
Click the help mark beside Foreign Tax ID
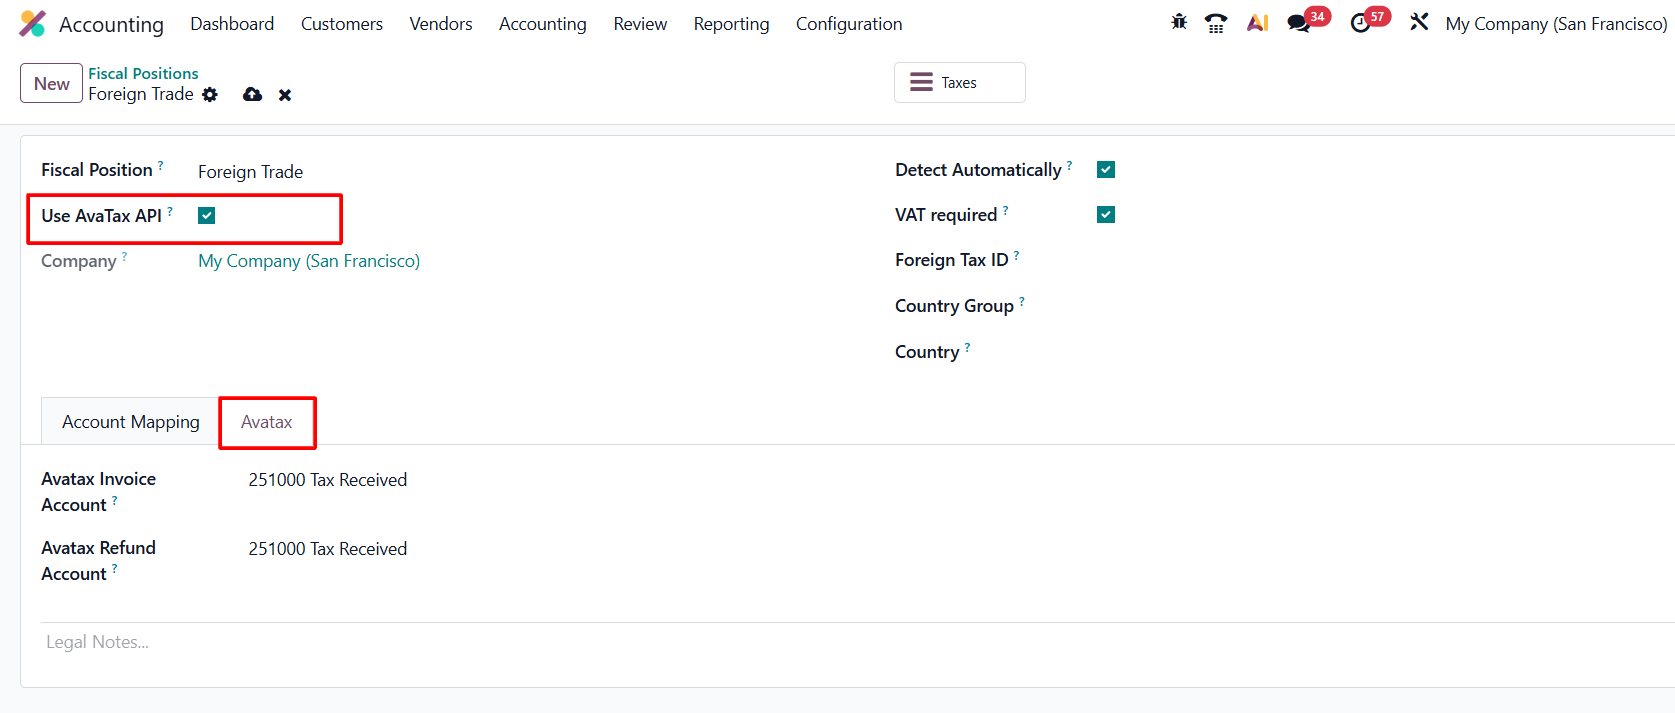1016,255
